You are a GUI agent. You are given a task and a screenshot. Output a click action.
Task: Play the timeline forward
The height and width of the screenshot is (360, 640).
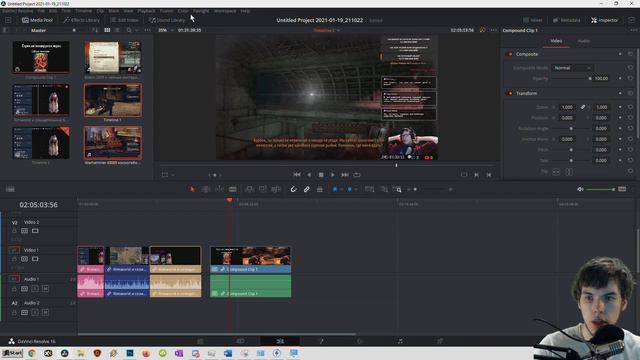point(333,175)
